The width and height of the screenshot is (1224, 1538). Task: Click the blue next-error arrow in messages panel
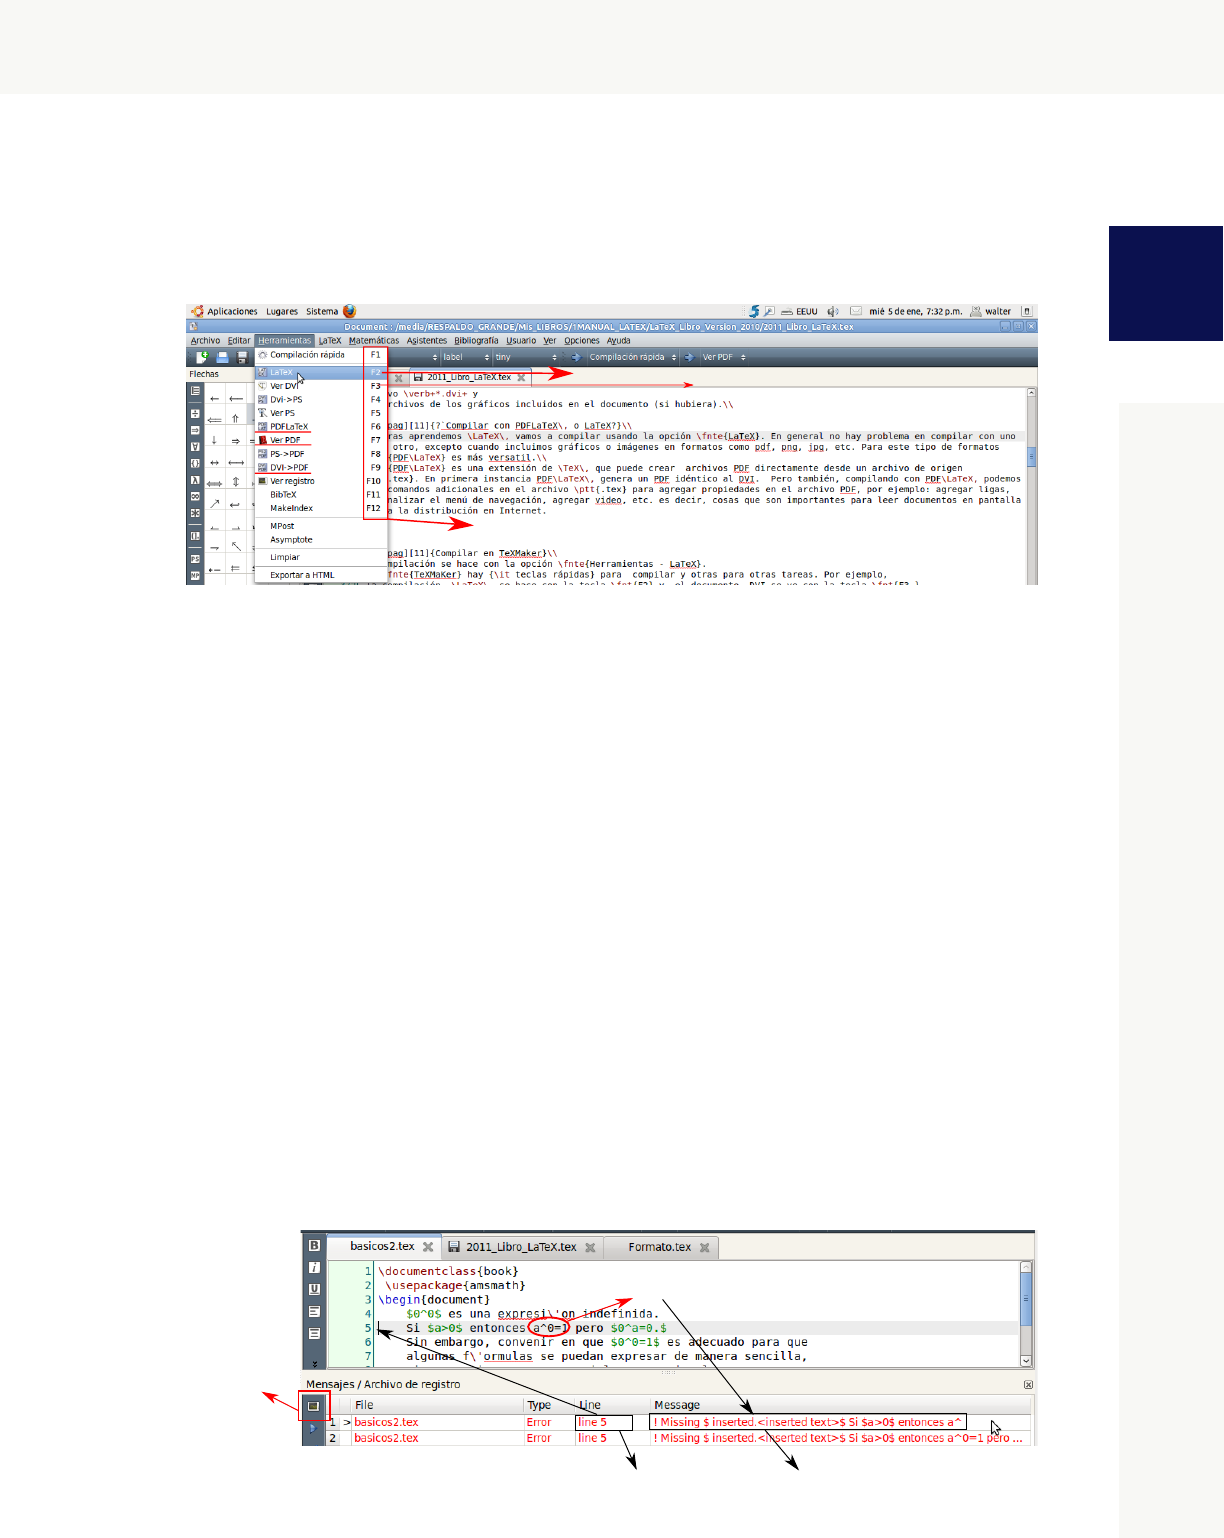click(313, 1428)
